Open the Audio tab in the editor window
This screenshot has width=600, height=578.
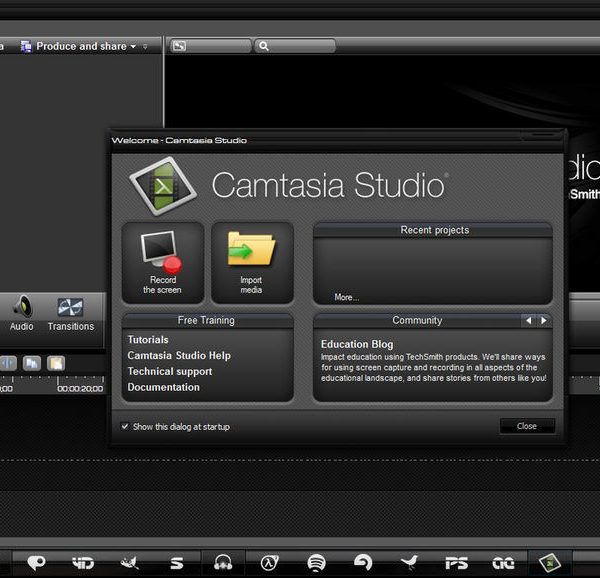[22, 313]
